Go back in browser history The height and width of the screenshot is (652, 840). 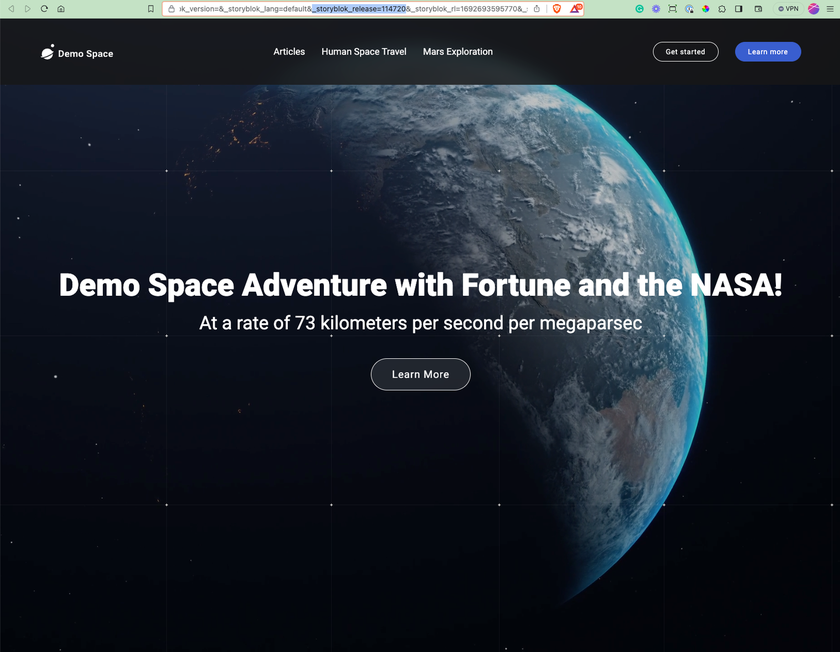pyautogui.click(x=11, y=9)
